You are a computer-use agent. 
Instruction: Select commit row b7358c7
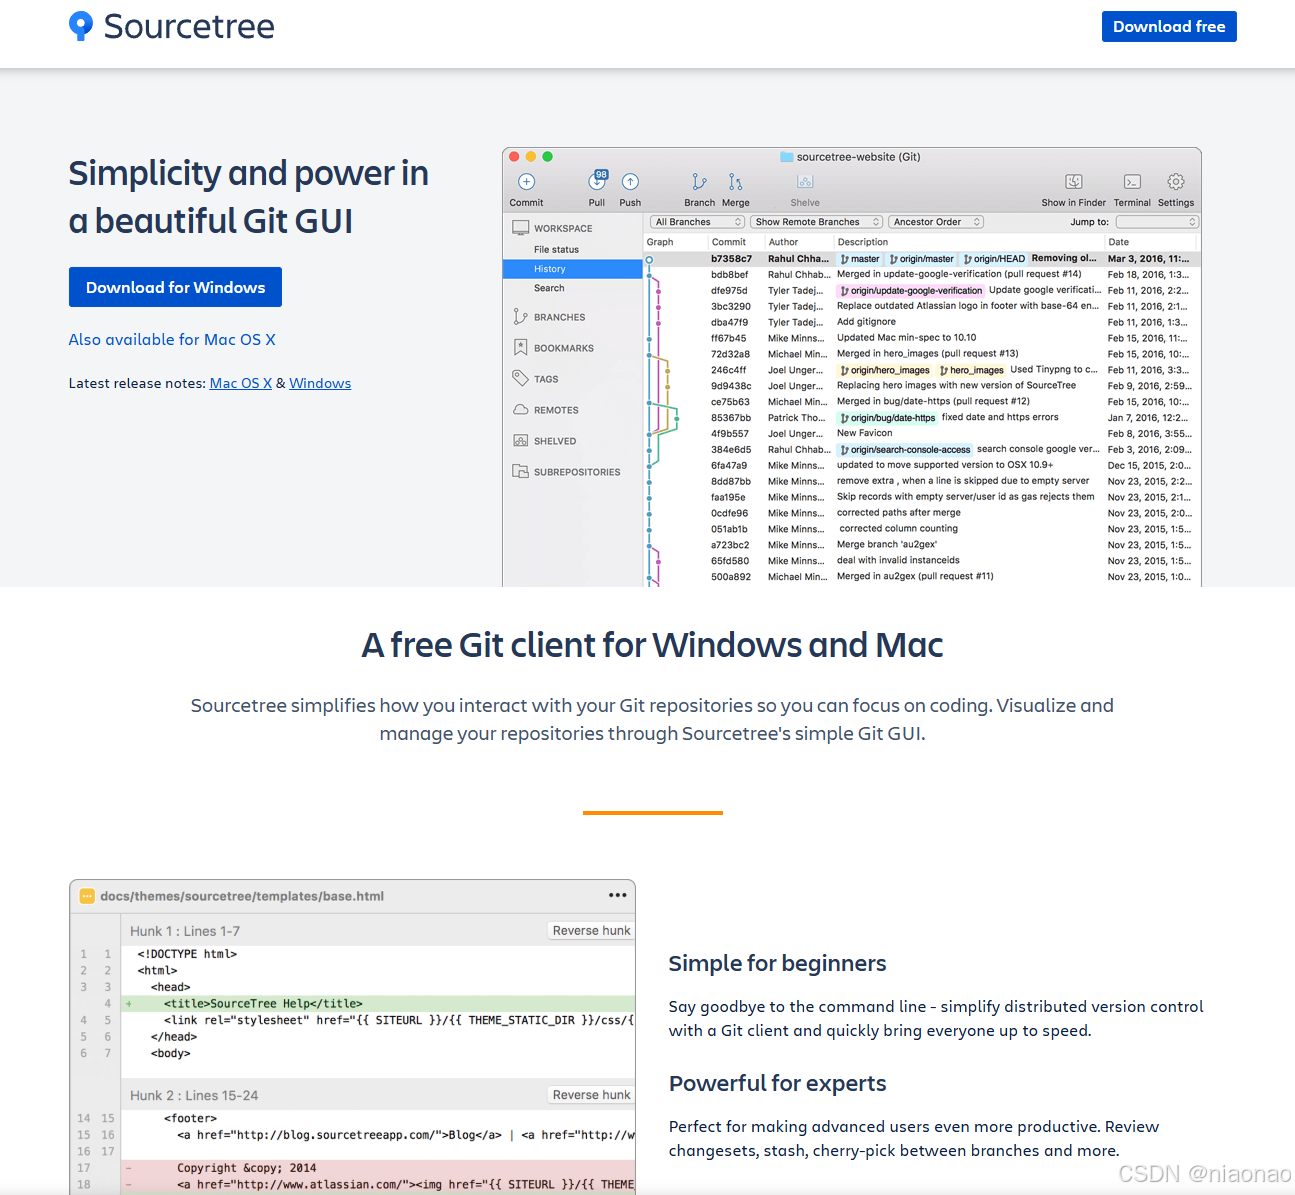(921, 259)
